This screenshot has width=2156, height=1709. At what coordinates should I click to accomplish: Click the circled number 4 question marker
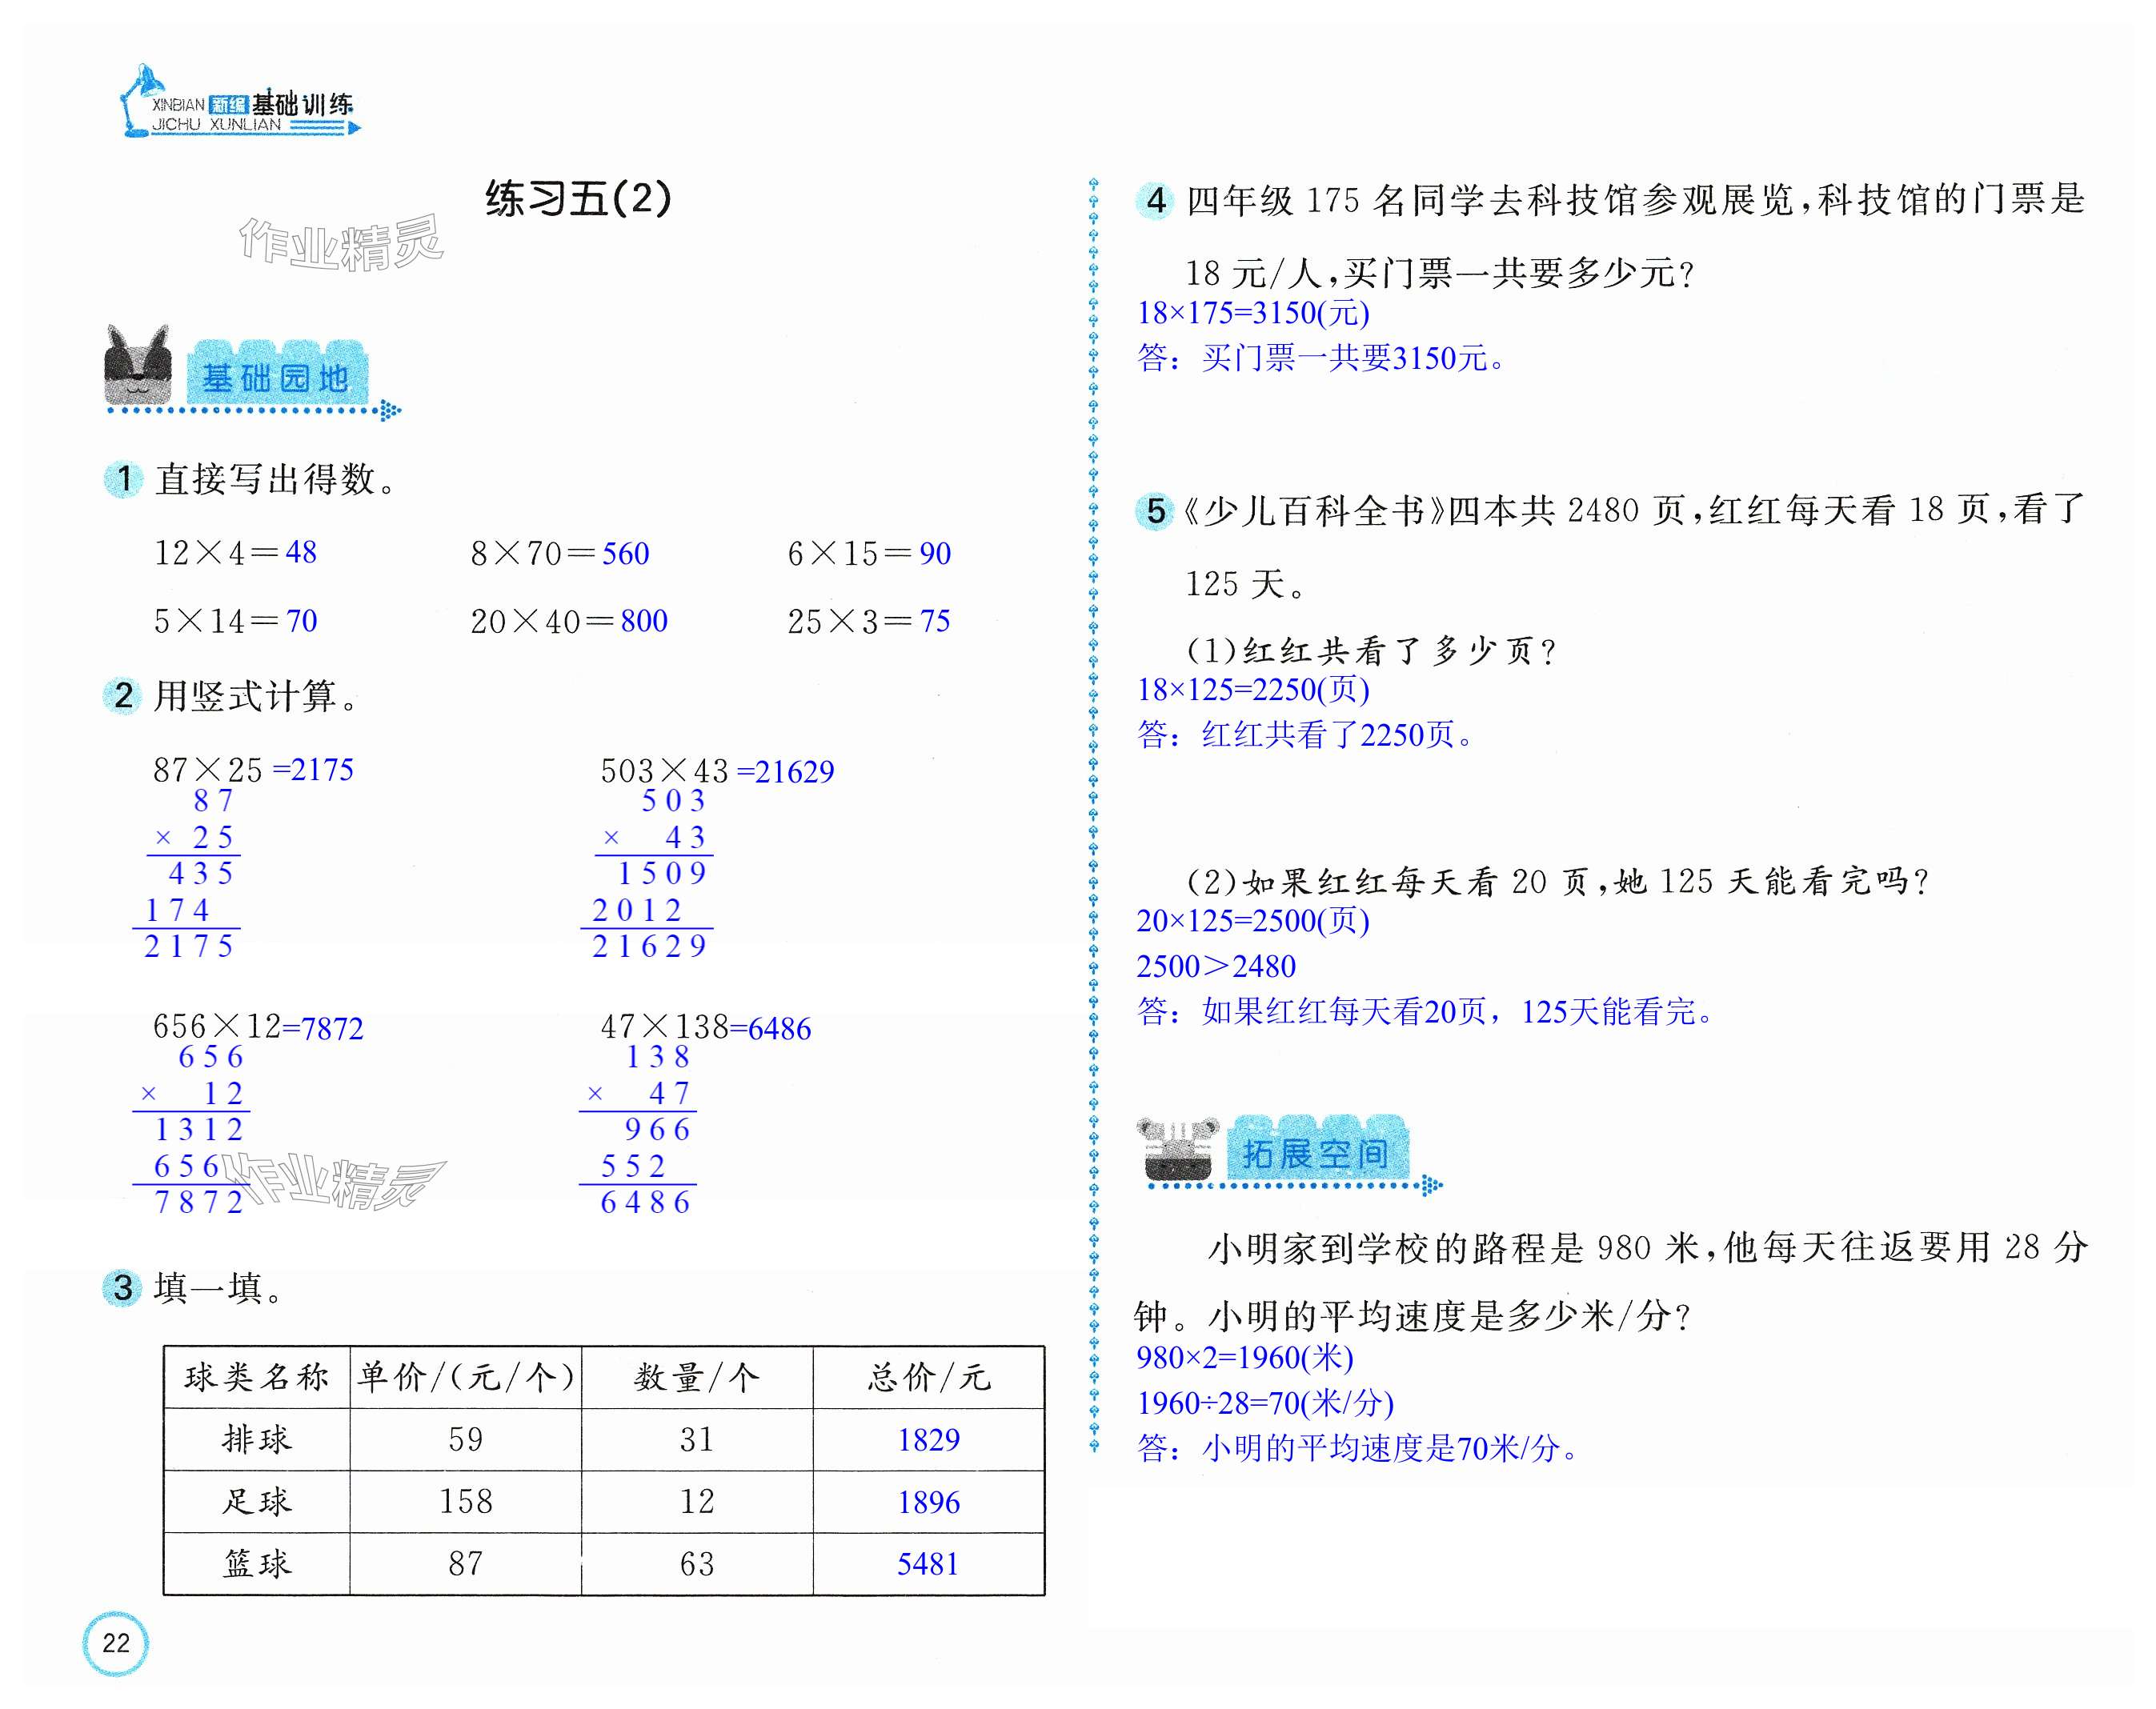pos(1155,200)
